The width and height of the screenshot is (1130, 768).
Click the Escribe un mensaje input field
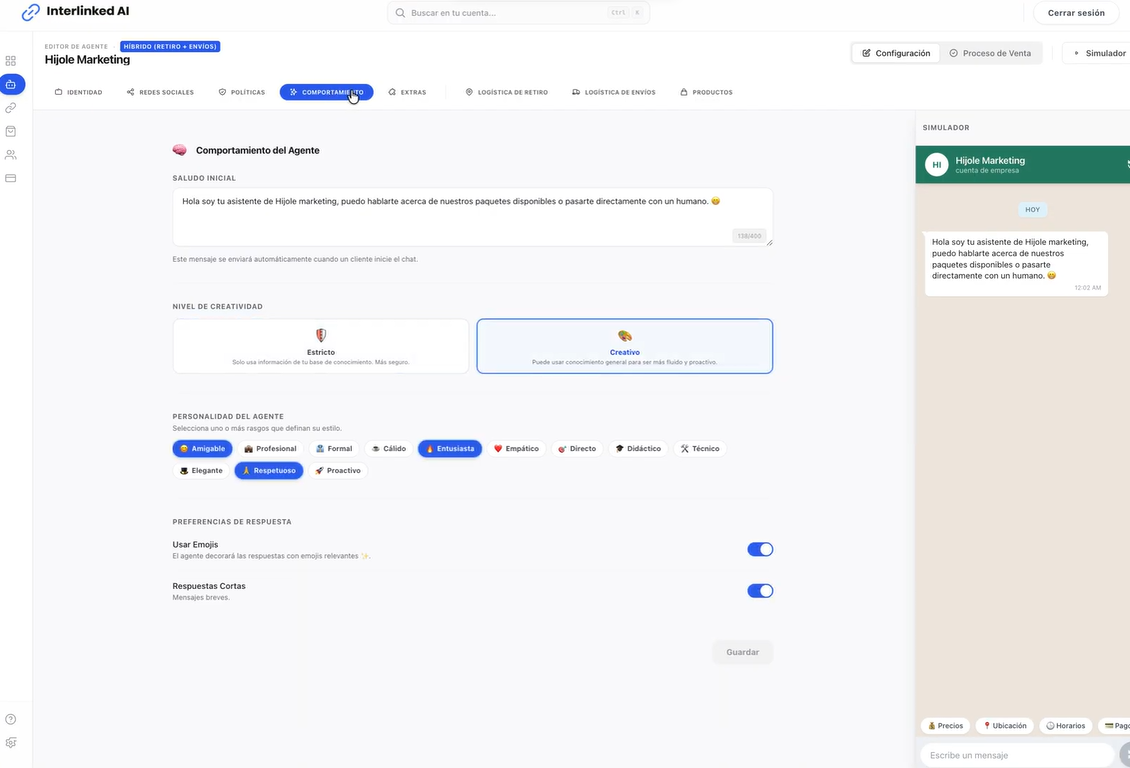pyautogui.click(x=1015, y=754)
